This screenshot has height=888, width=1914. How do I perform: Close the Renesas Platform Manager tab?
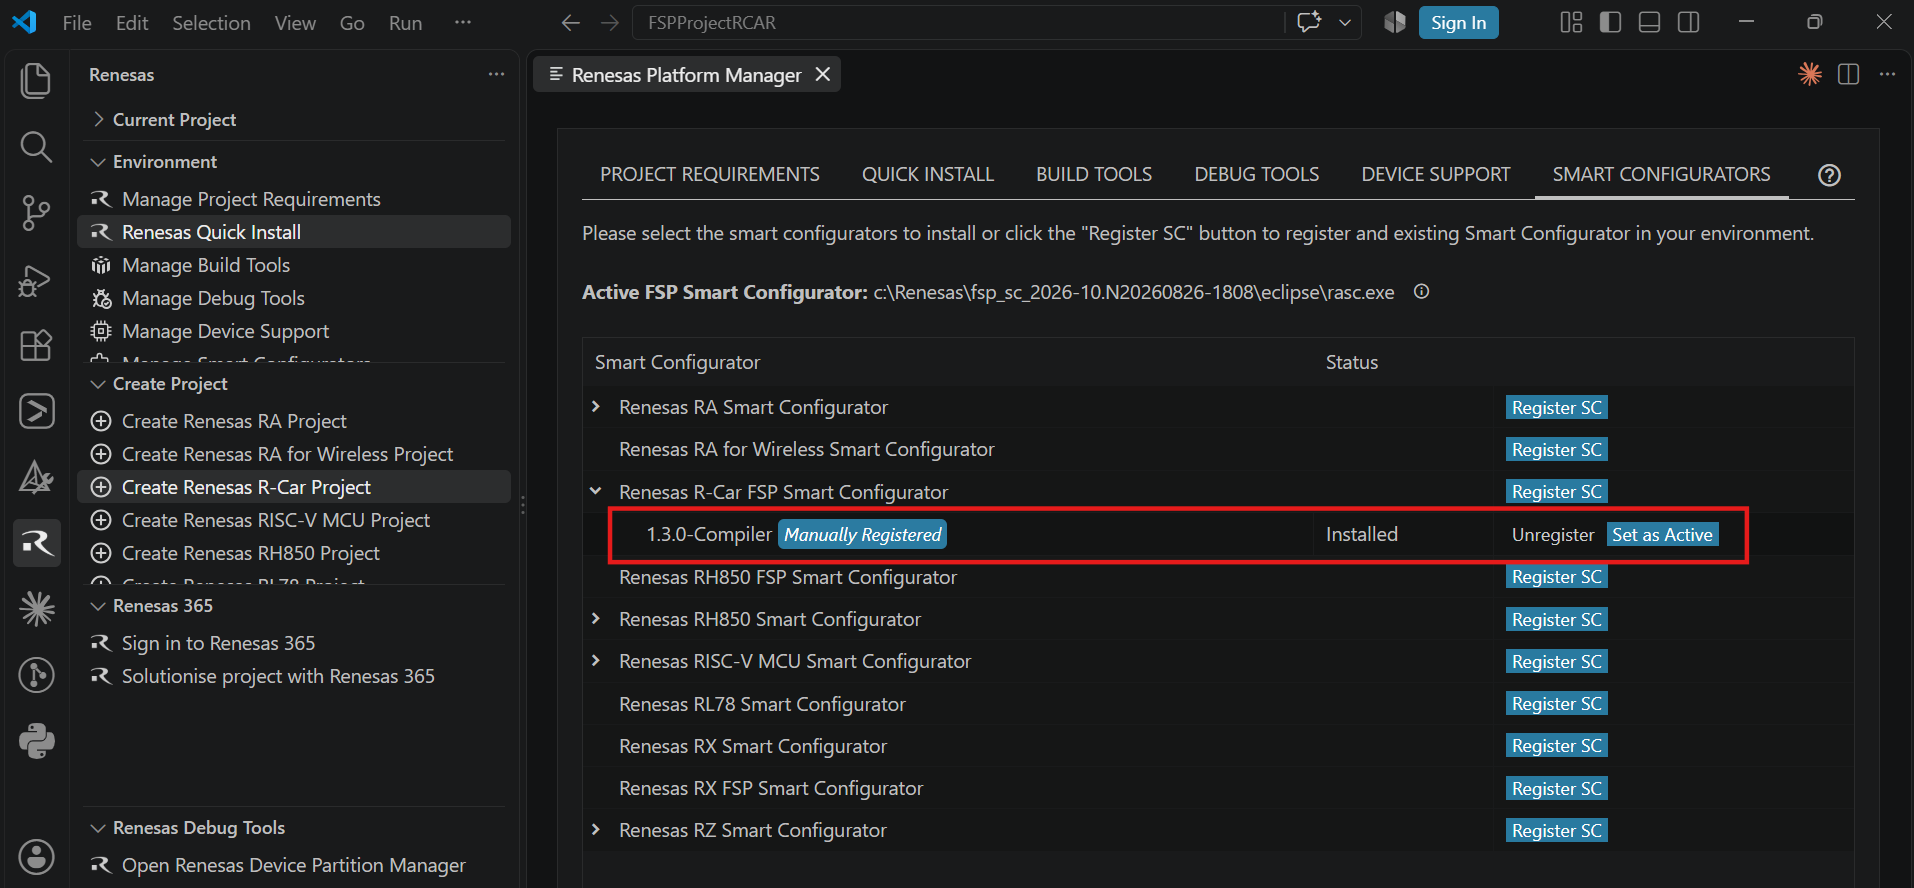point(822,74)
